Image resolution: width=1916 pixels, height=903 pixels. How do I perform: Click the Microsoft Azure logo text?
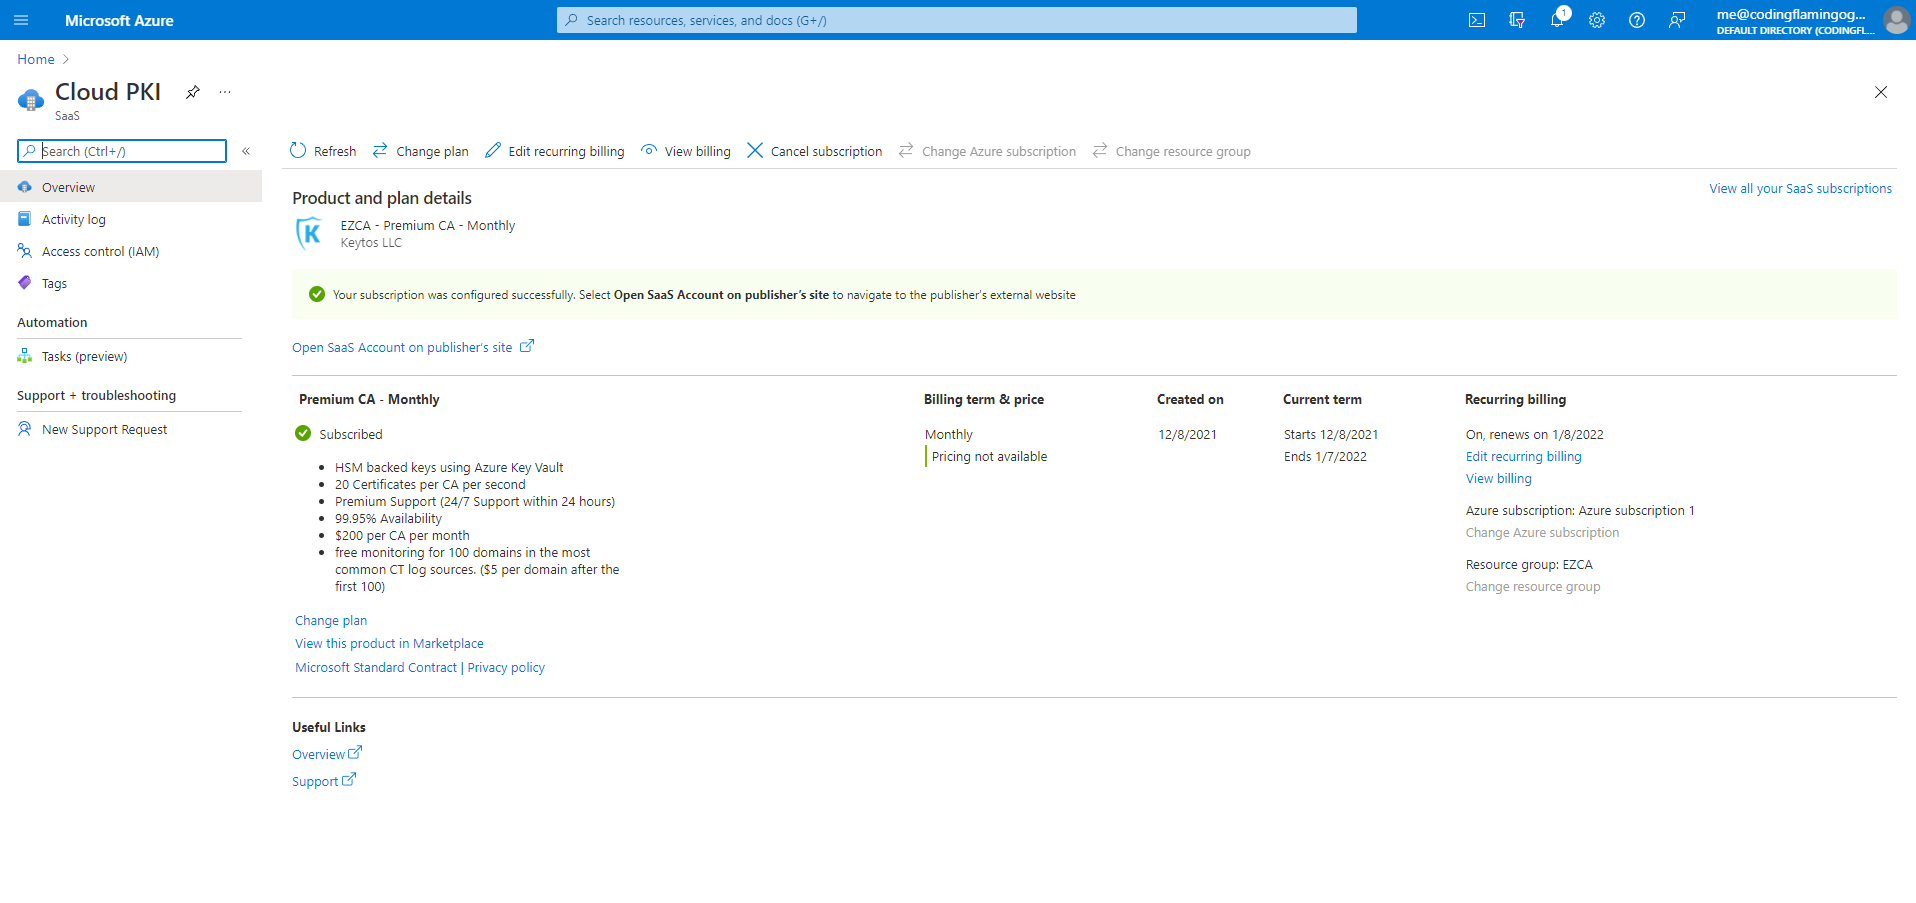[119, 20]
